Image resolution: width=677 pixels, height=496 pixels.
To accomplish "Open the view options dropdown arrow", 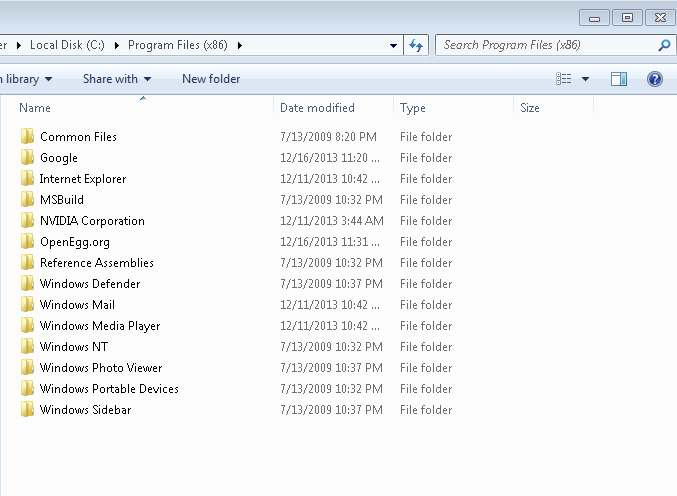I will [x=585, y=79].
